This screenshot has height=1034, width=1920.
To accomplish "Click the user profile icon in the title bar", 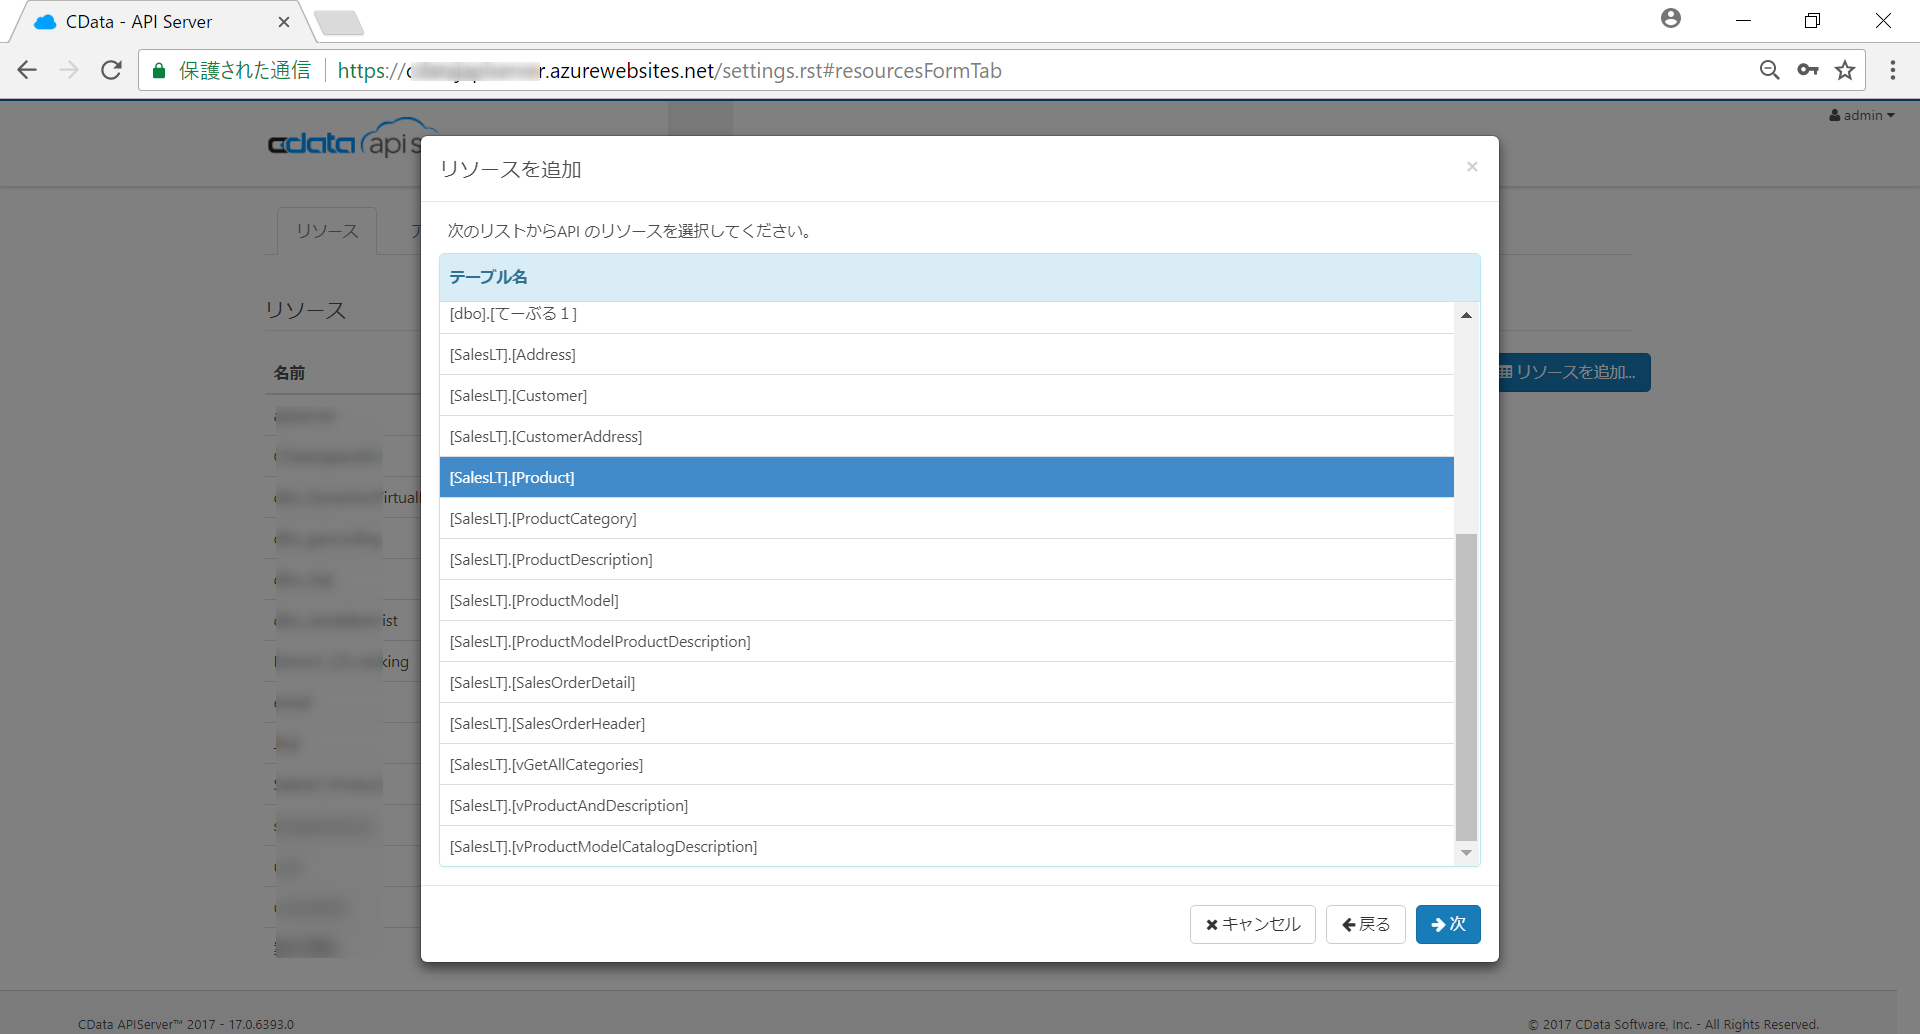I will coord(1671,18).
